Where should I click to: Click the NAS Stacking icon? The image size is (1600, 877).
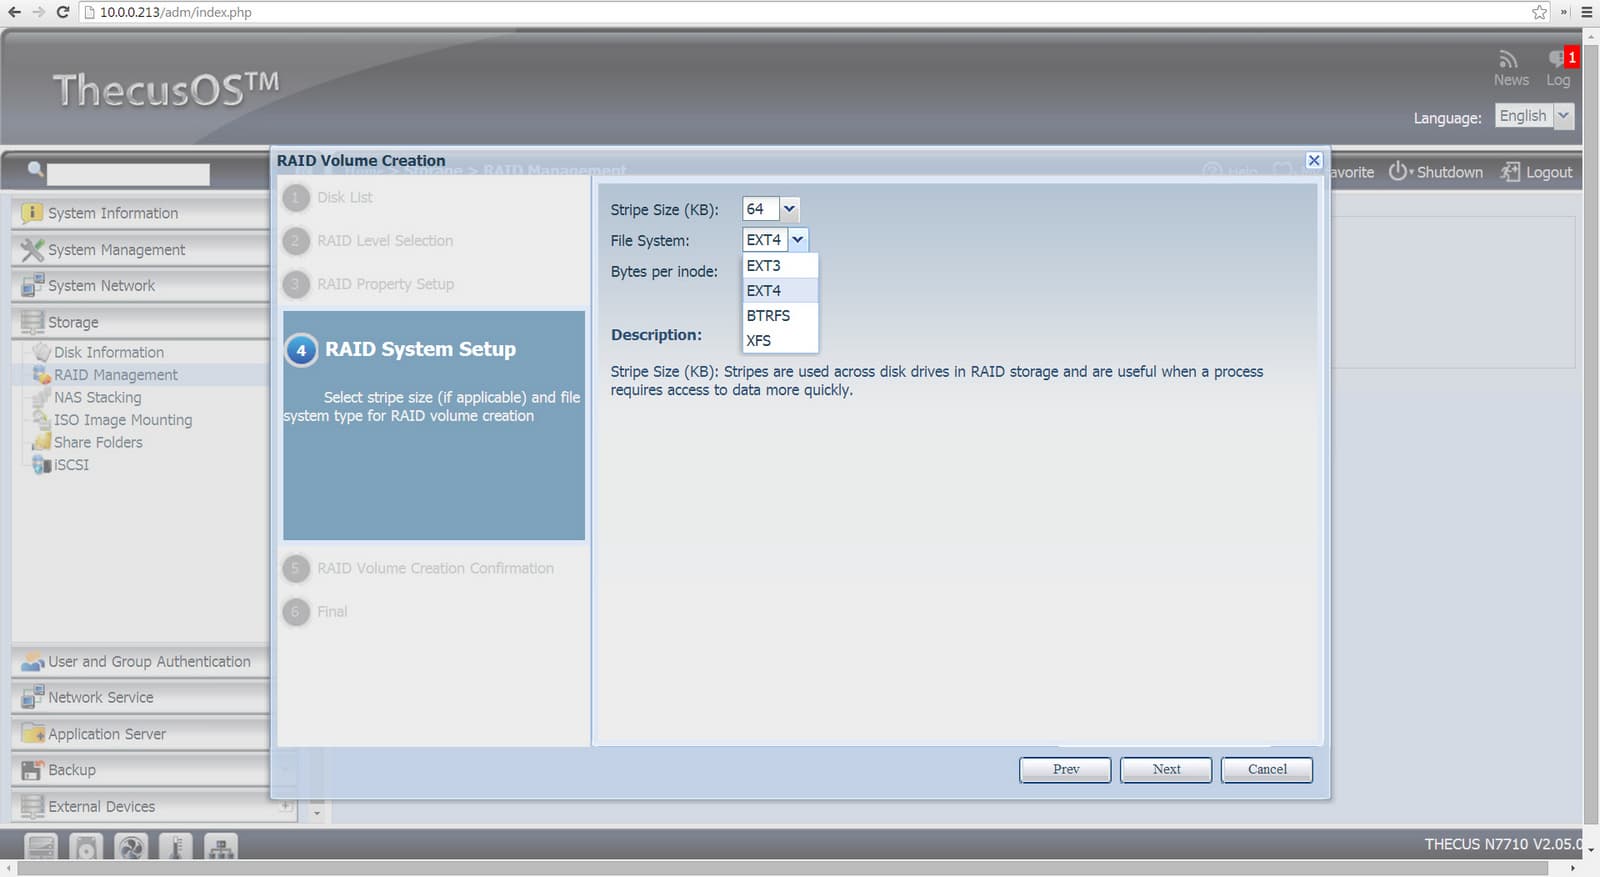(x=42, y=397)
